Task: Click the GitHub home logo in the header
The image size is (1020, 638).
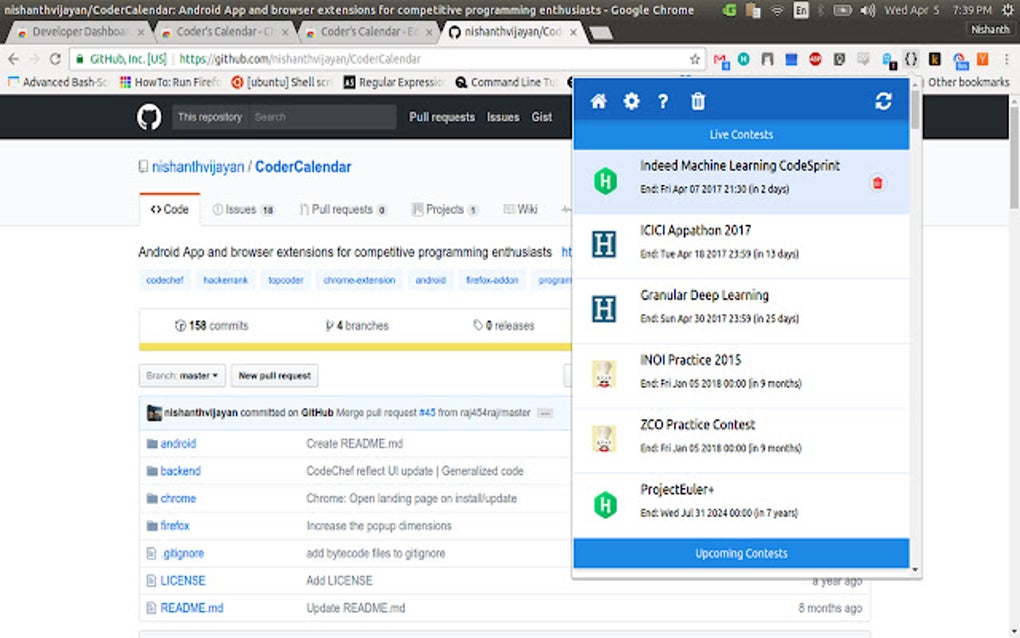Action: pos(148,117)
